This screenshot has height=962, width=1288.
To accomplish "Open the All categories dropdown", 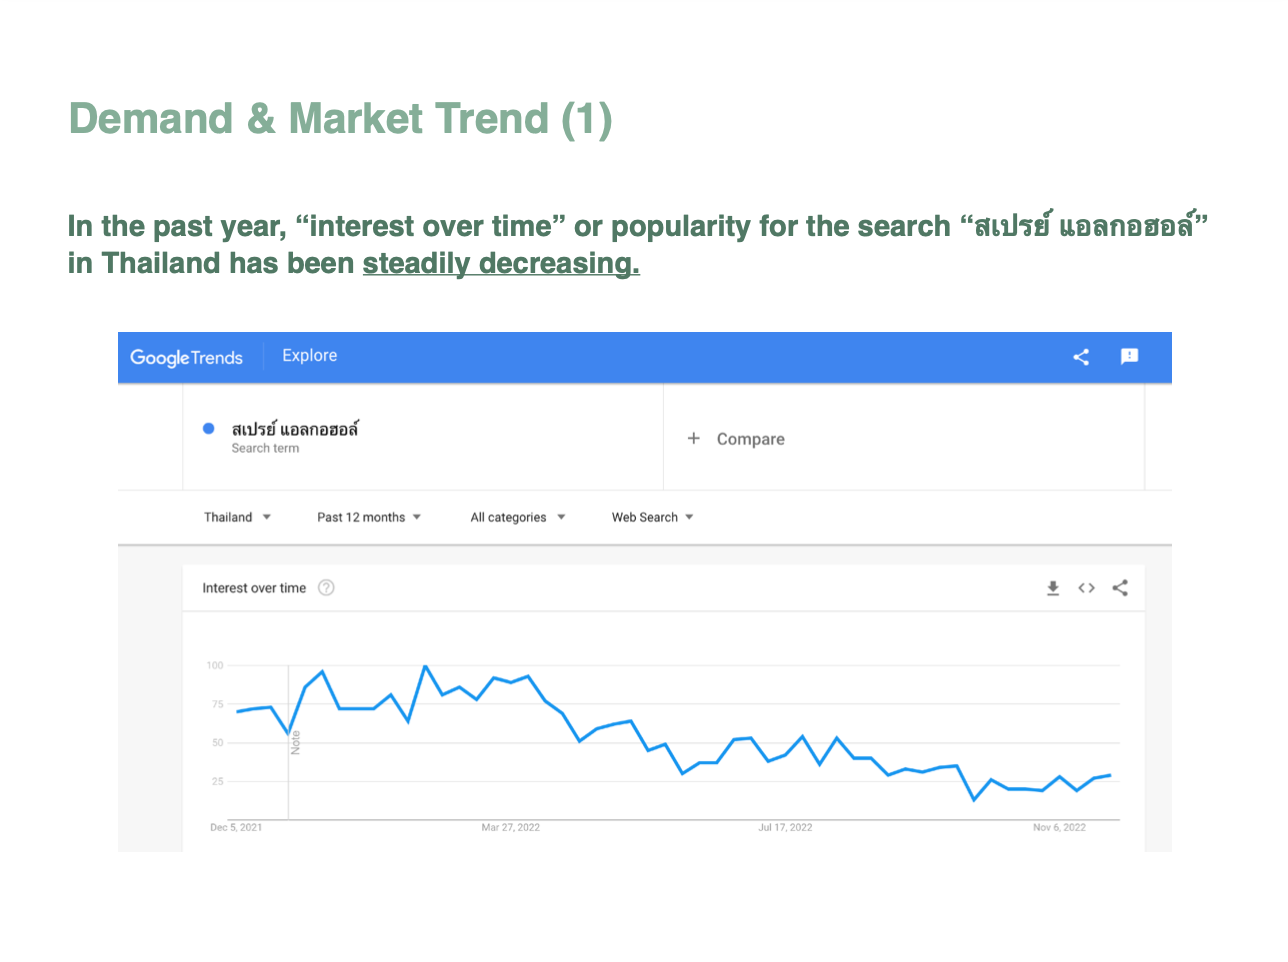I will click(517, 517).
